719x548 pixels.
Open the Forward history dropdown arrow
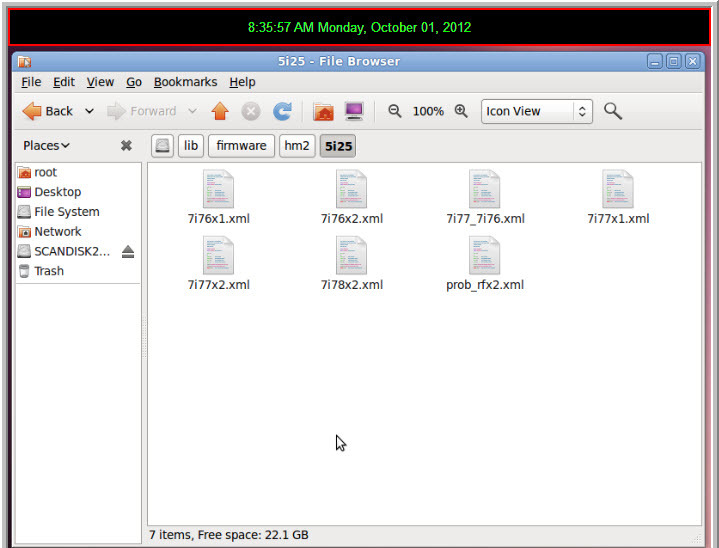[193, 111]
